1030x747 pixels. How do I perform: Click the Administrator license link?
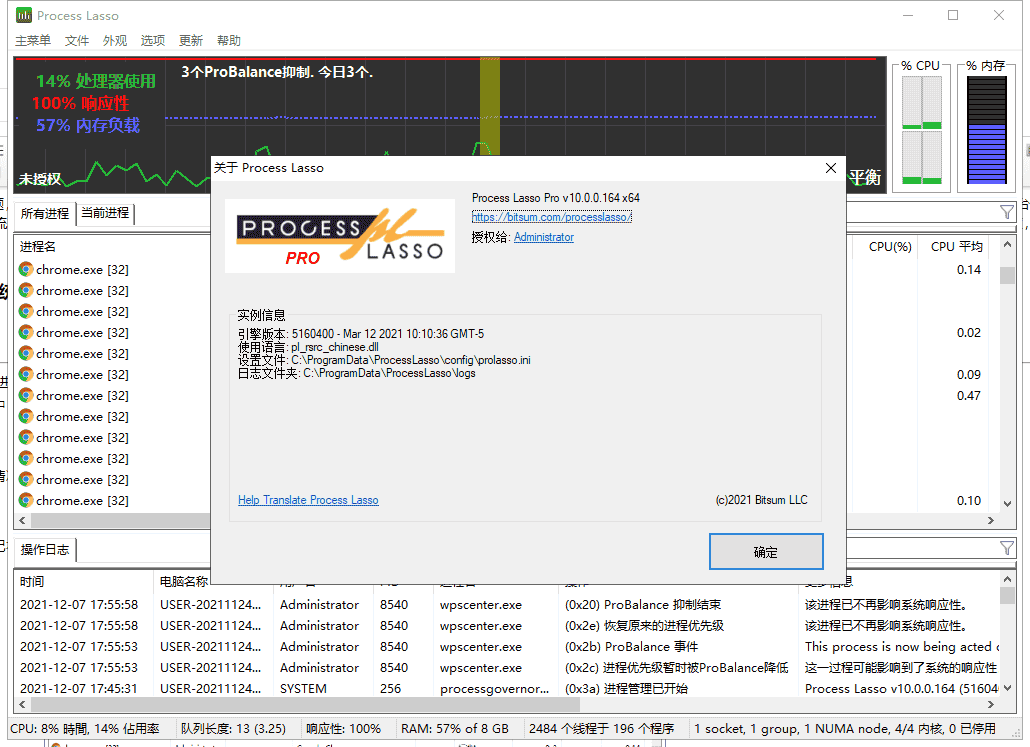(x=544, y=237)
